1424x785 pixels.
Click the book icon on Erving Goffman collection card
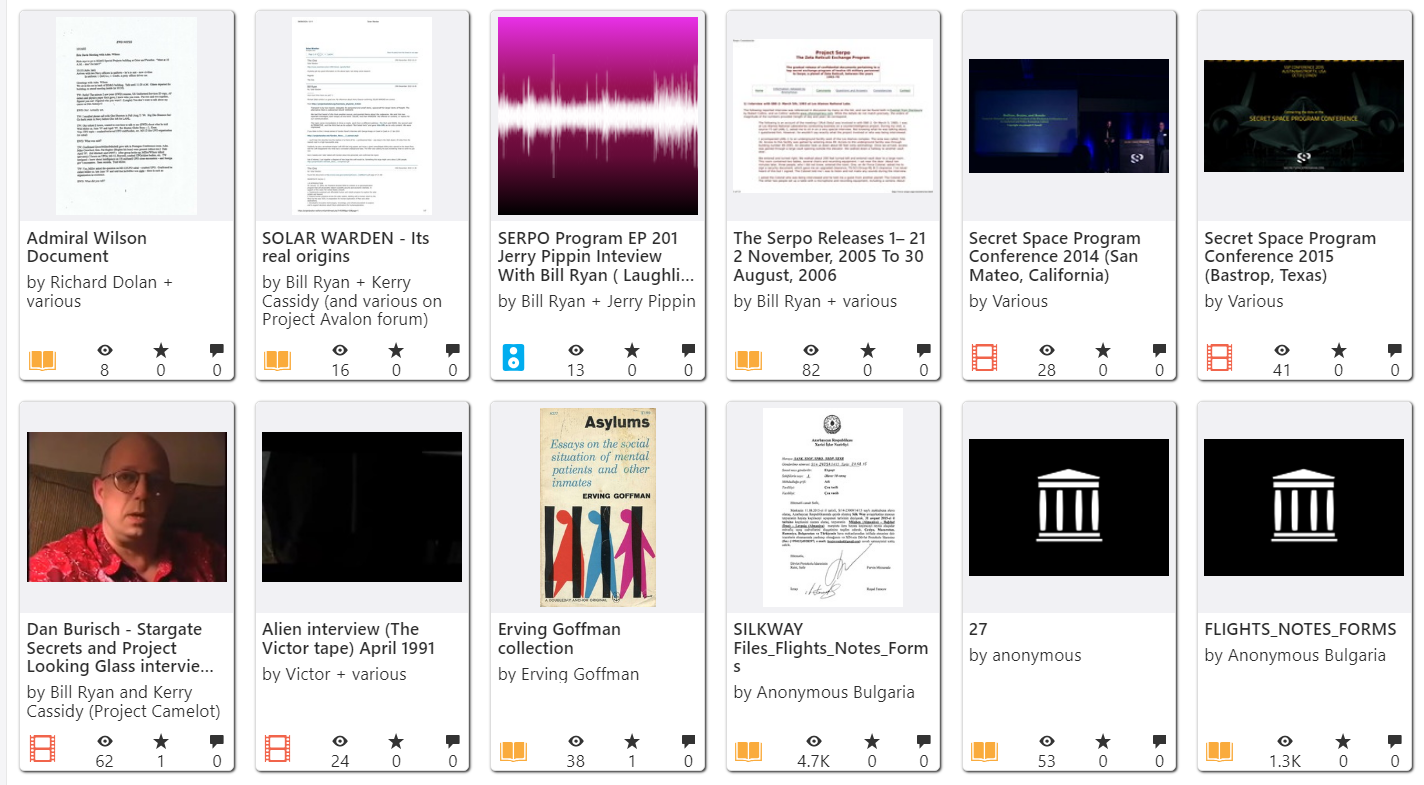tap(514, 749)
